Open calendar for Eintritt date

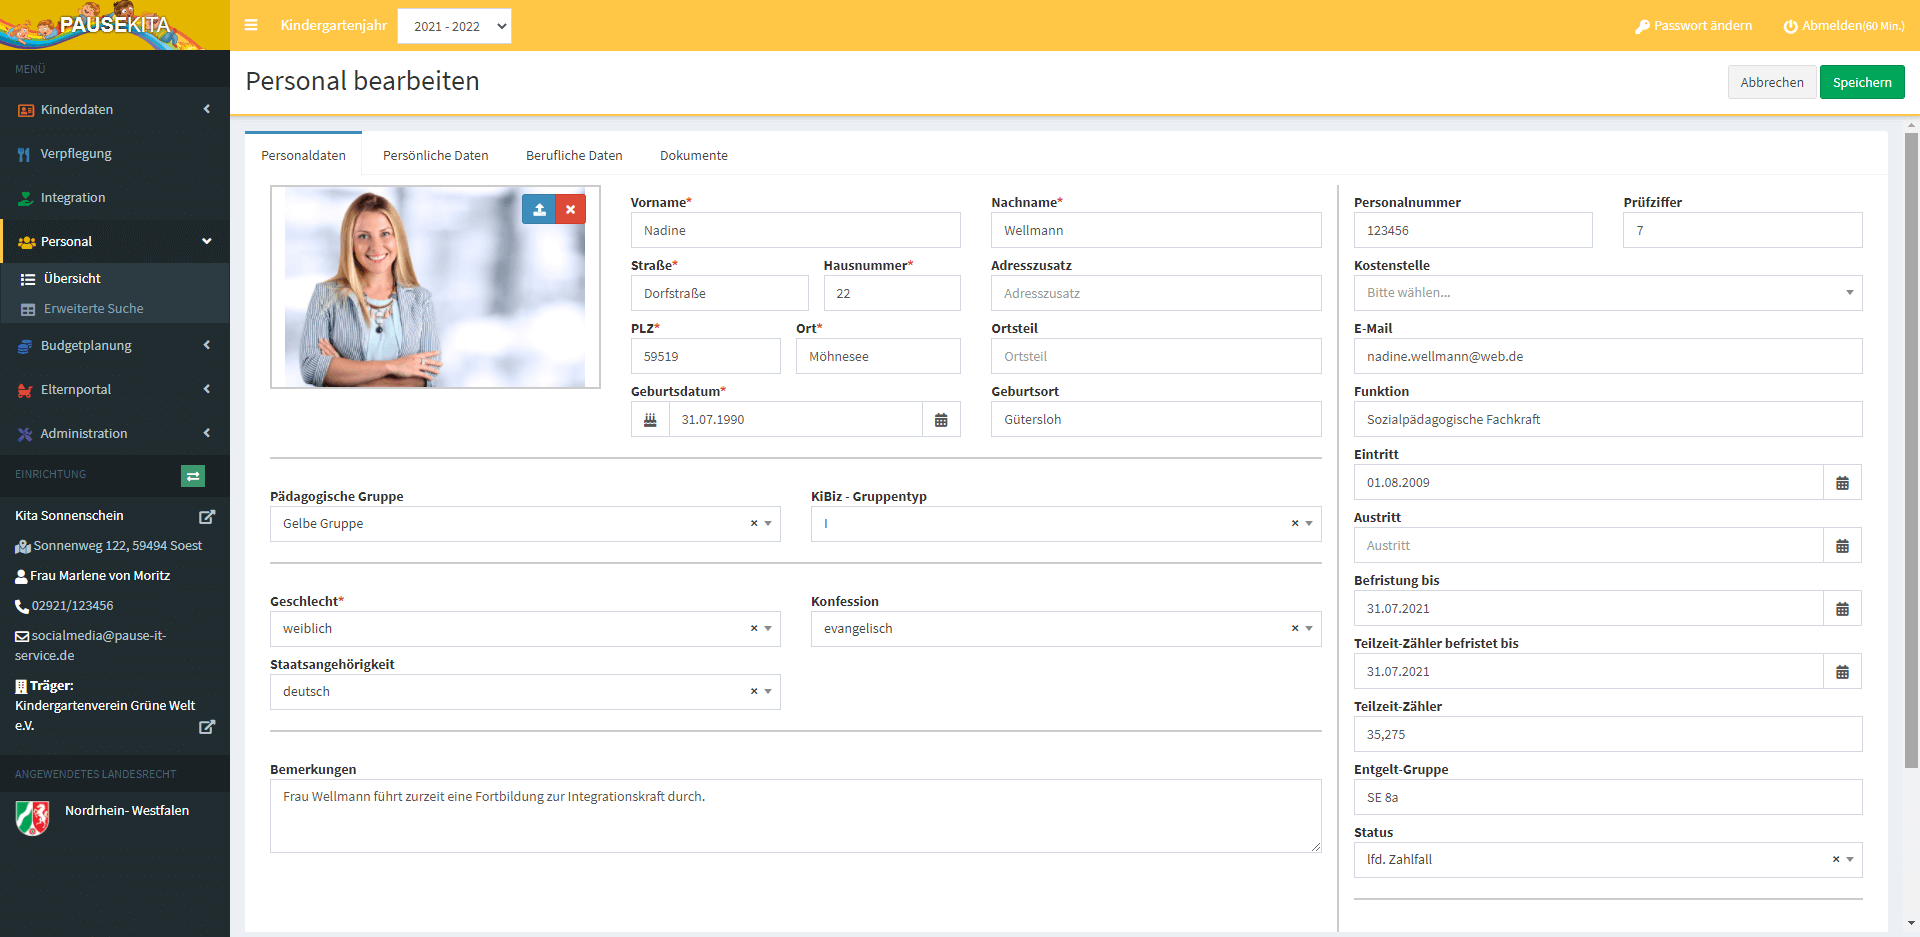[1842, 483]
